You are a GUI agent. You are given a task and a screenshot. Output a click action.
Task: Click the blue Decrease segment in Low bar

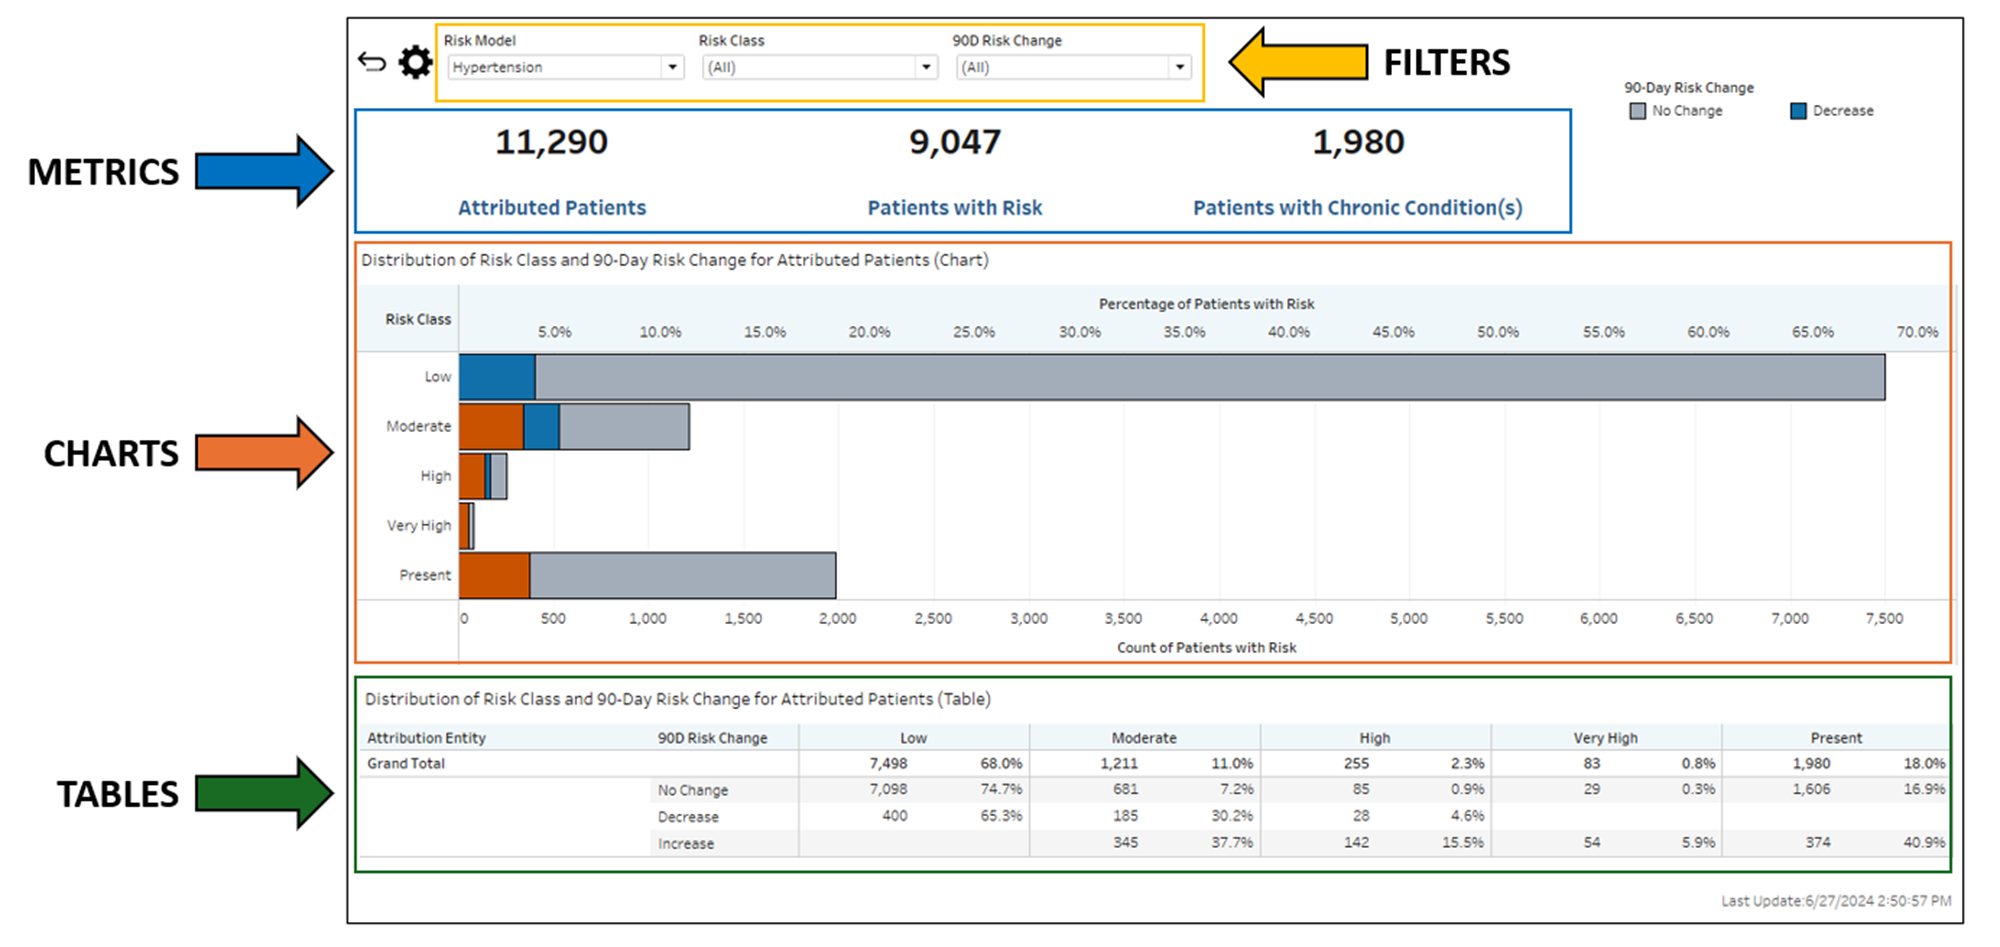coord(497,378)
